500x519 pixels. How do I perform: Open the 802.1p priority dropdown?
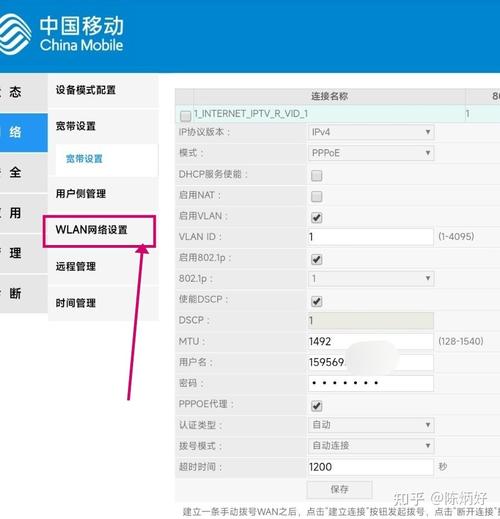pos(371,279)
